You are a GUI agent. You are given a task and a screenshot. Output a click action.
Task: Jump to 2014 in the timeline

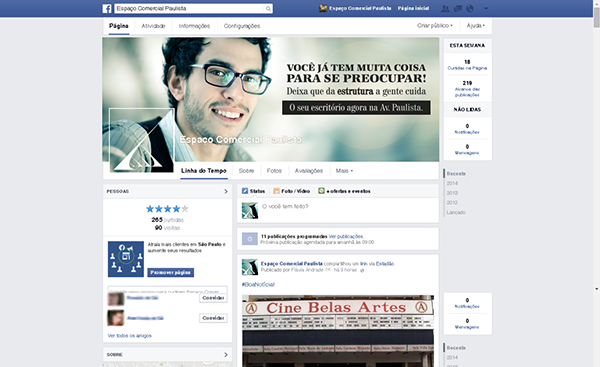click(452, 183)
